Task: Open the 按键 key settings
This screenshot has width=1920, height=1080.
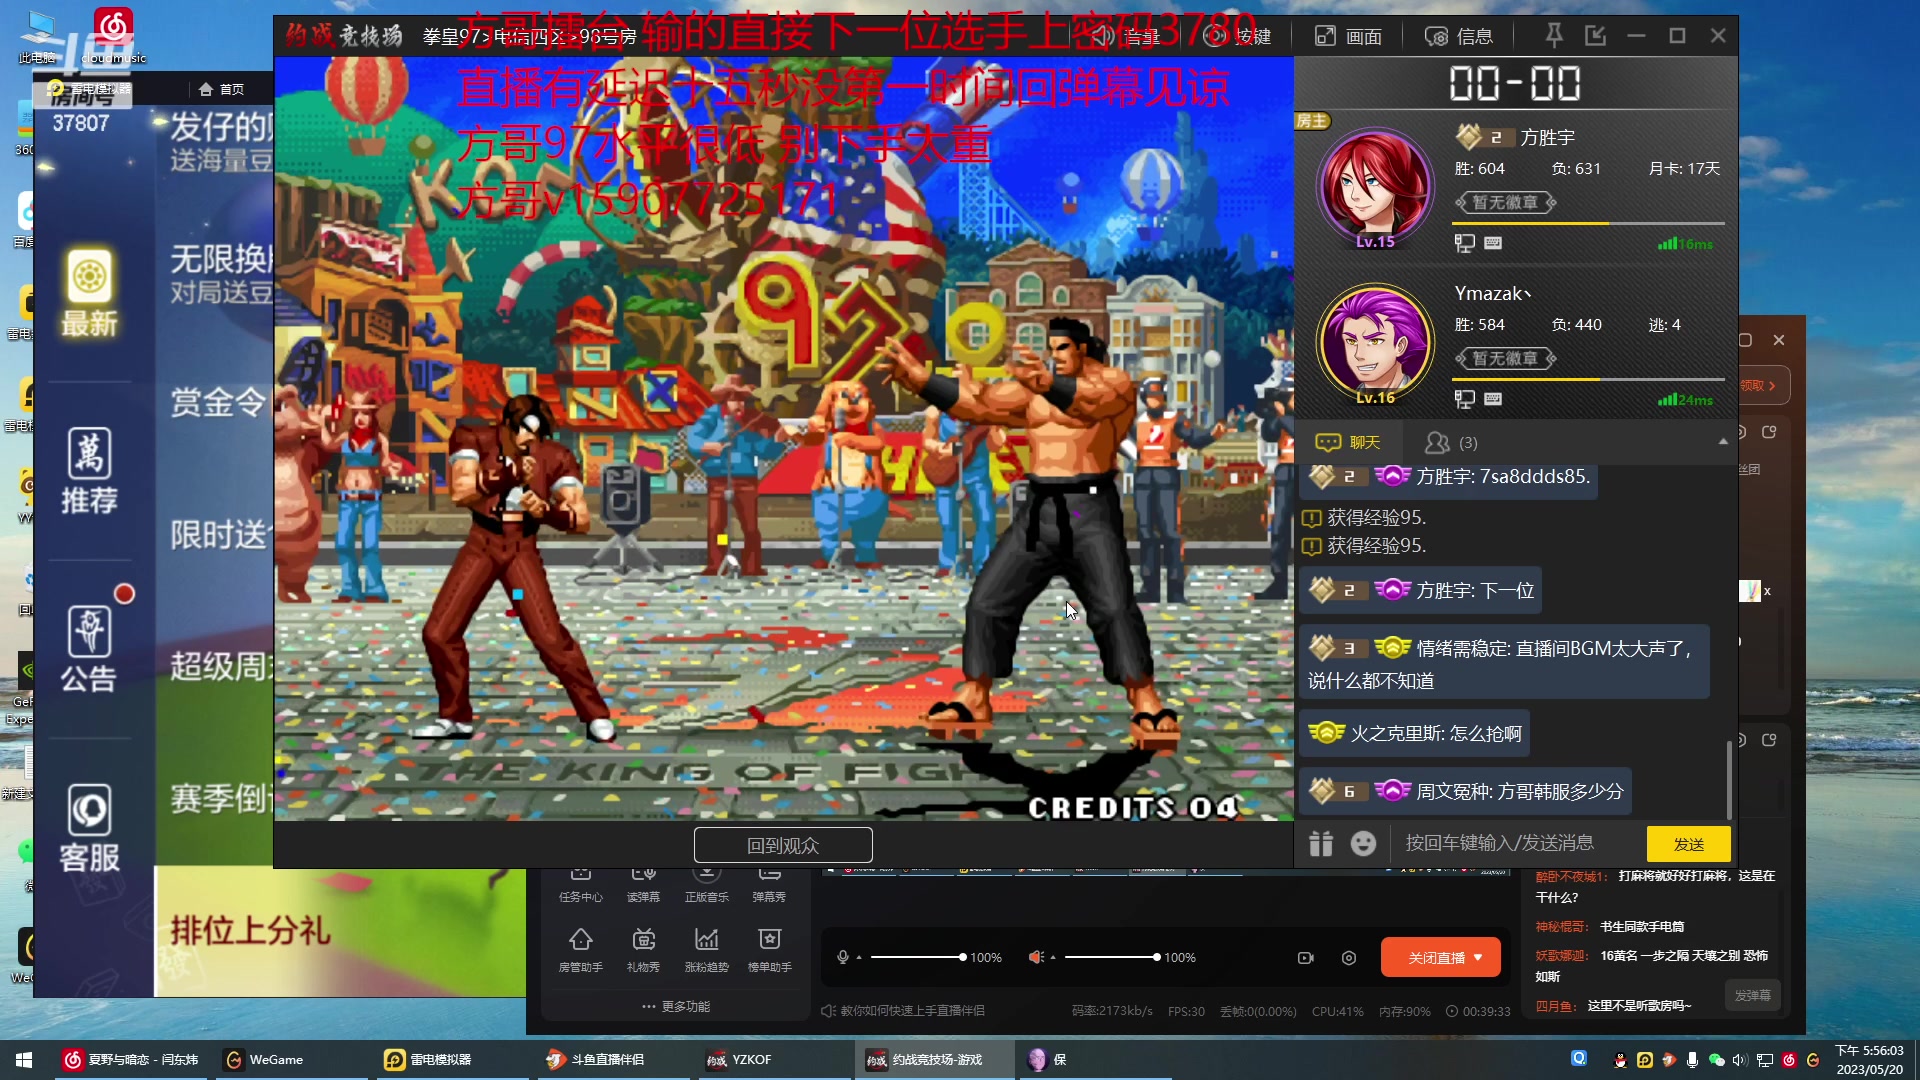Action: tap(1238, 36)
